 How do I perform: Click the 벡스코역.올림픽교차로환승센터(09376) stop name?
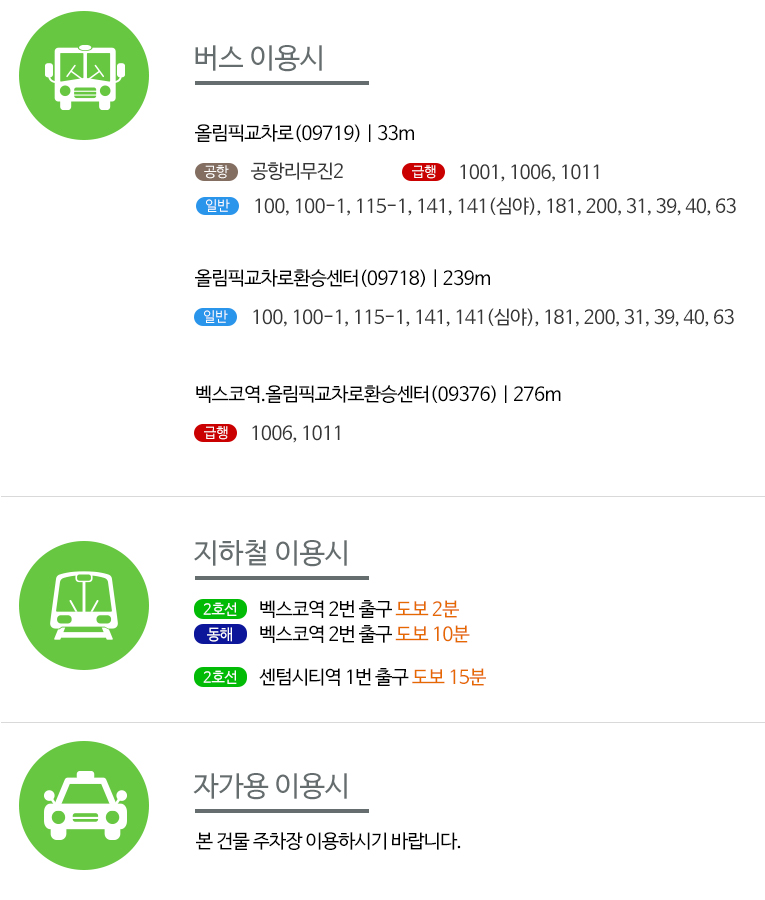tap(345, 394)
